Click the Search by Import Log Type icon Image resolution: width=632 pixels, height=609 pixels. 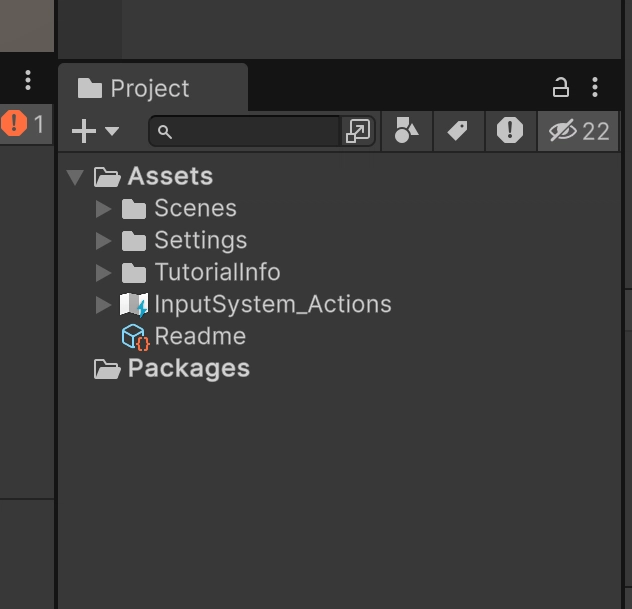click(510, 131)
